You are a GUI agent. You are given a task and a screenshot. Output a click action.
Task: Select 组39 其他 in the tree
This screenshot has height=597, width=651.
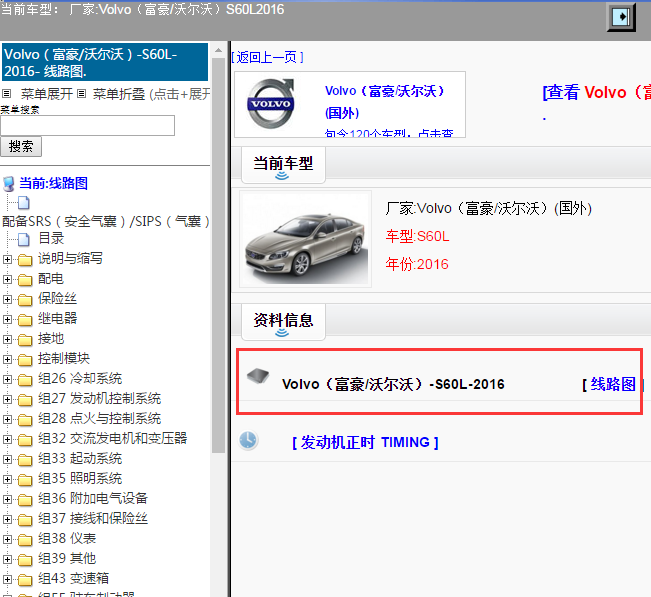[x=67, y=559]
